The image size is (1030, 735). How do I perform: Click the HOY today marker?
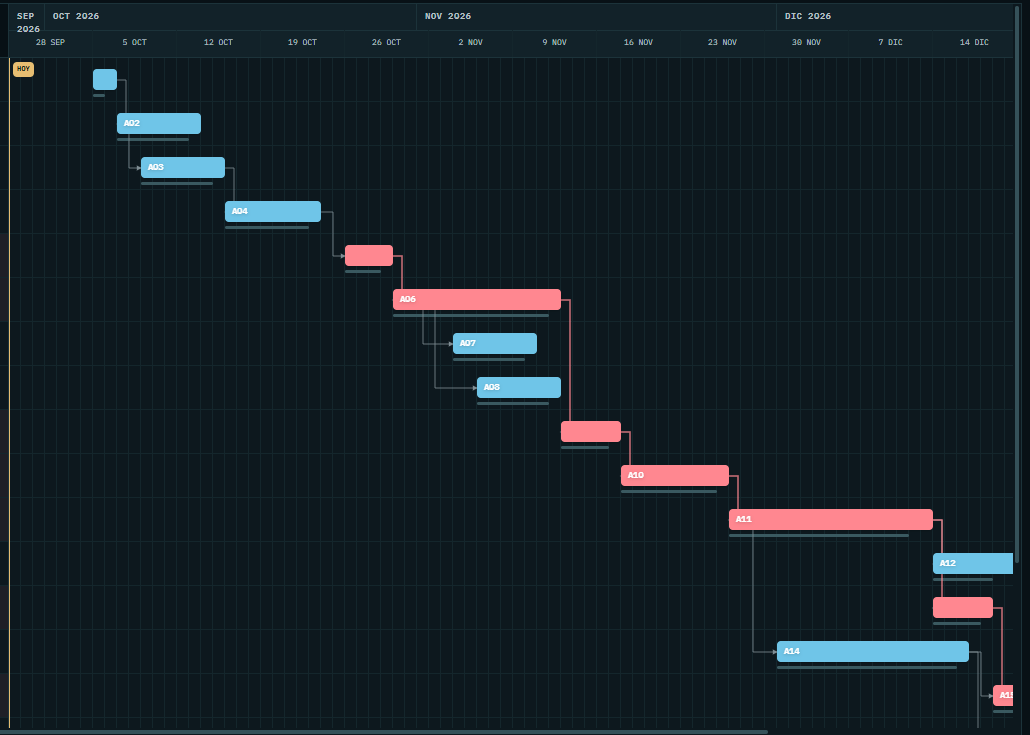click(24, 69)
